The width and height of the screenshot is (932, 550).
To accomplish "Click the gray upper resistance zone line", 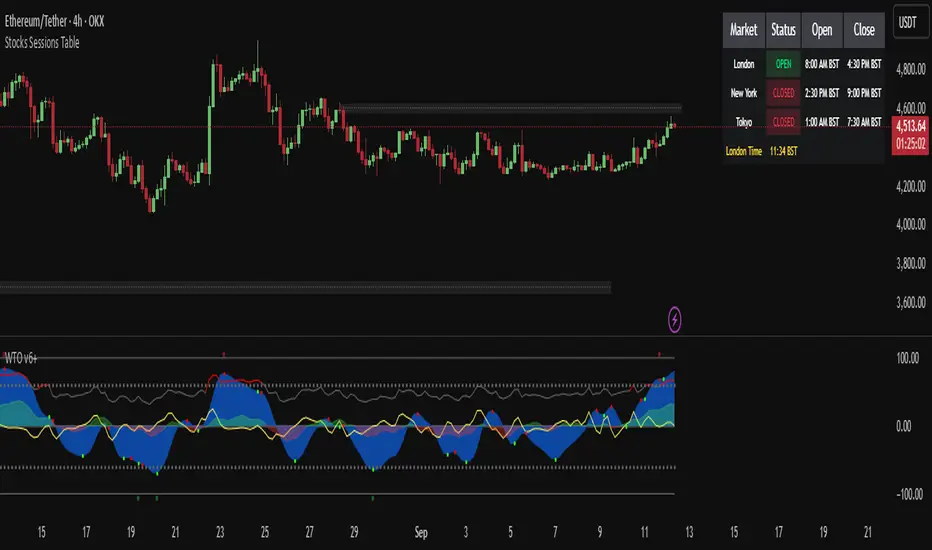I will tap(511, 108).
